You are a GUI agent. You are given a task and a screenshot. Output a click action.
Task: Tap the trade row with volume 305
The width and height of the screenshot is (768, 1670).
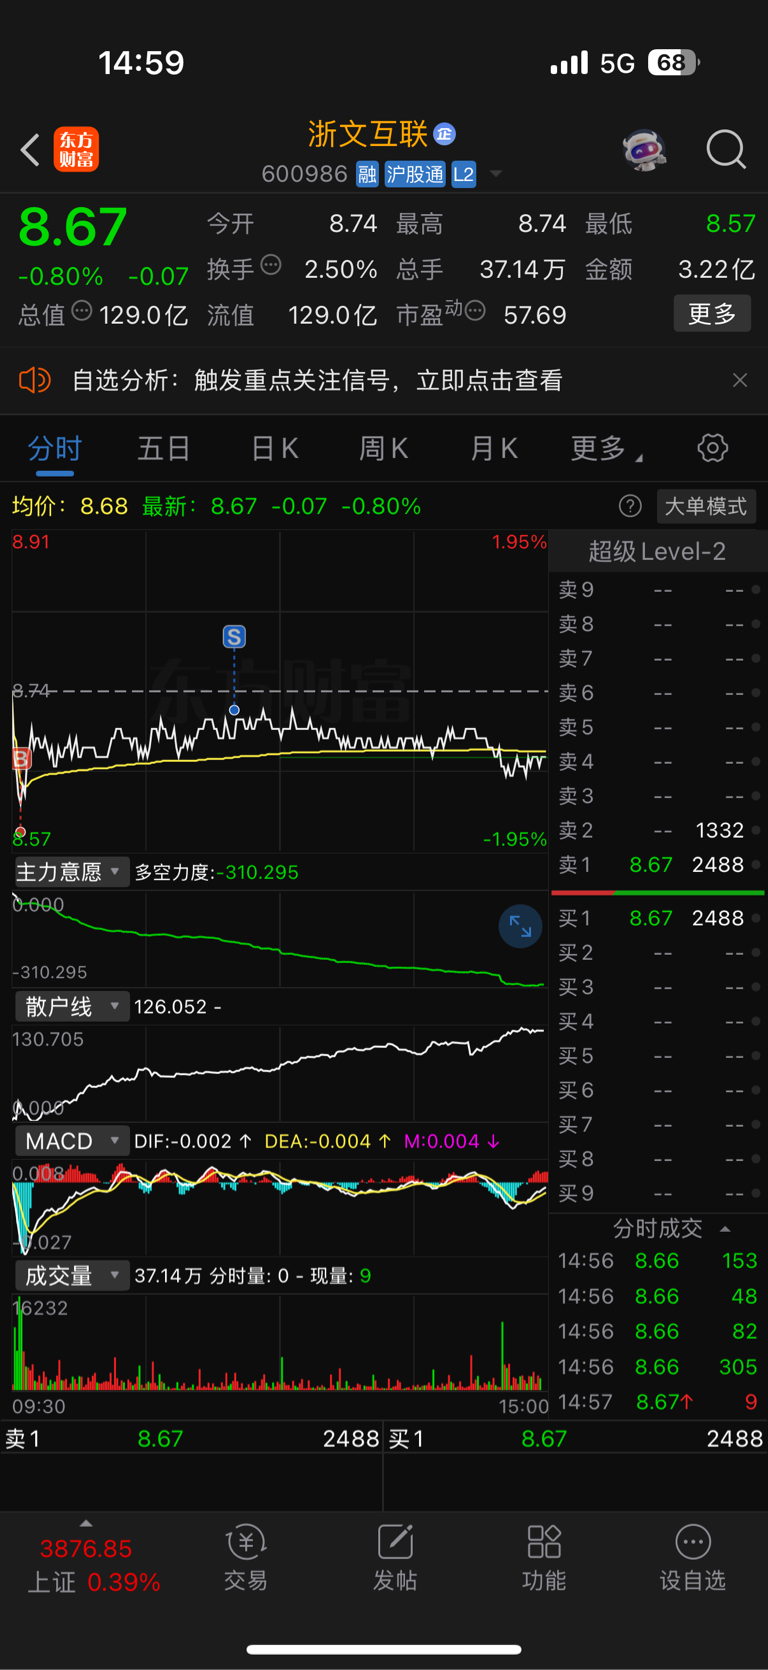[657, 1367]
